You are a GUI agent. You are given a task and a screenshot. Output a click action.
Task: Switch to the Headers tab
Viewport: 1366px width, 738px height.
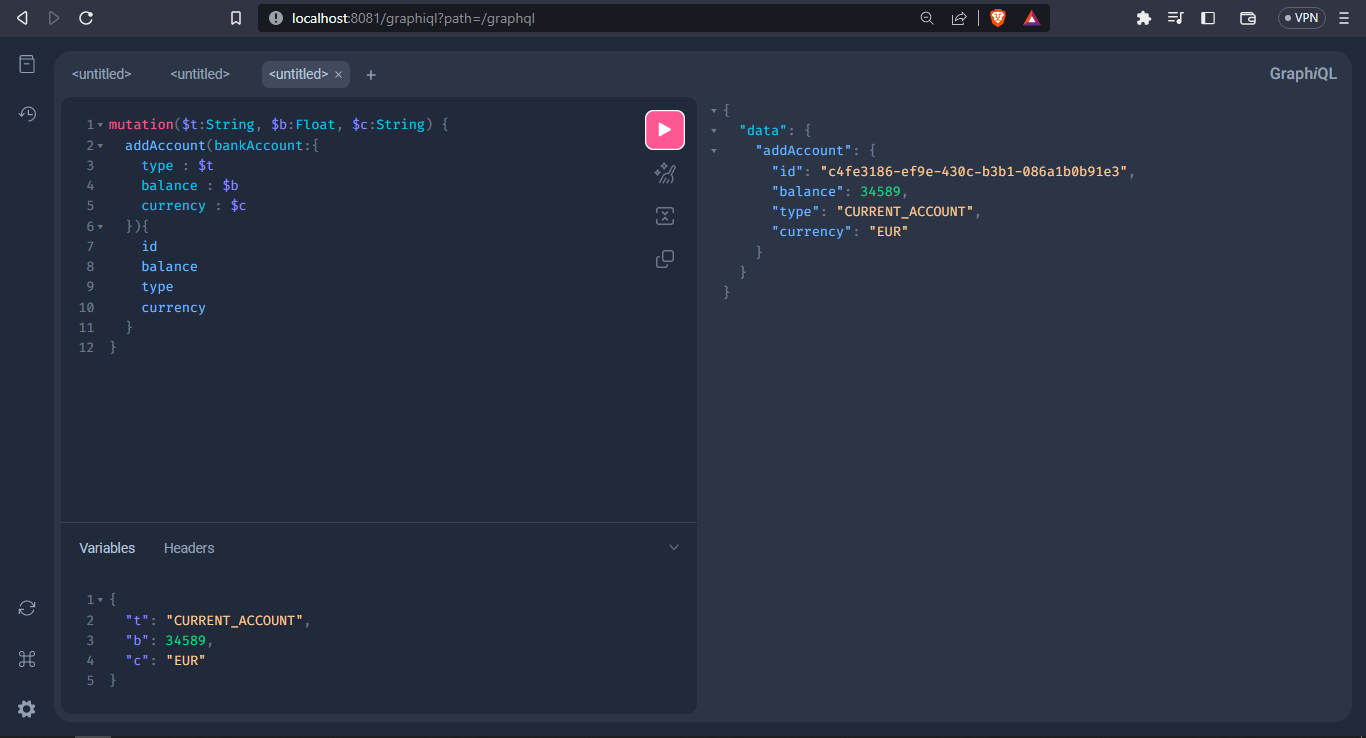188,547
